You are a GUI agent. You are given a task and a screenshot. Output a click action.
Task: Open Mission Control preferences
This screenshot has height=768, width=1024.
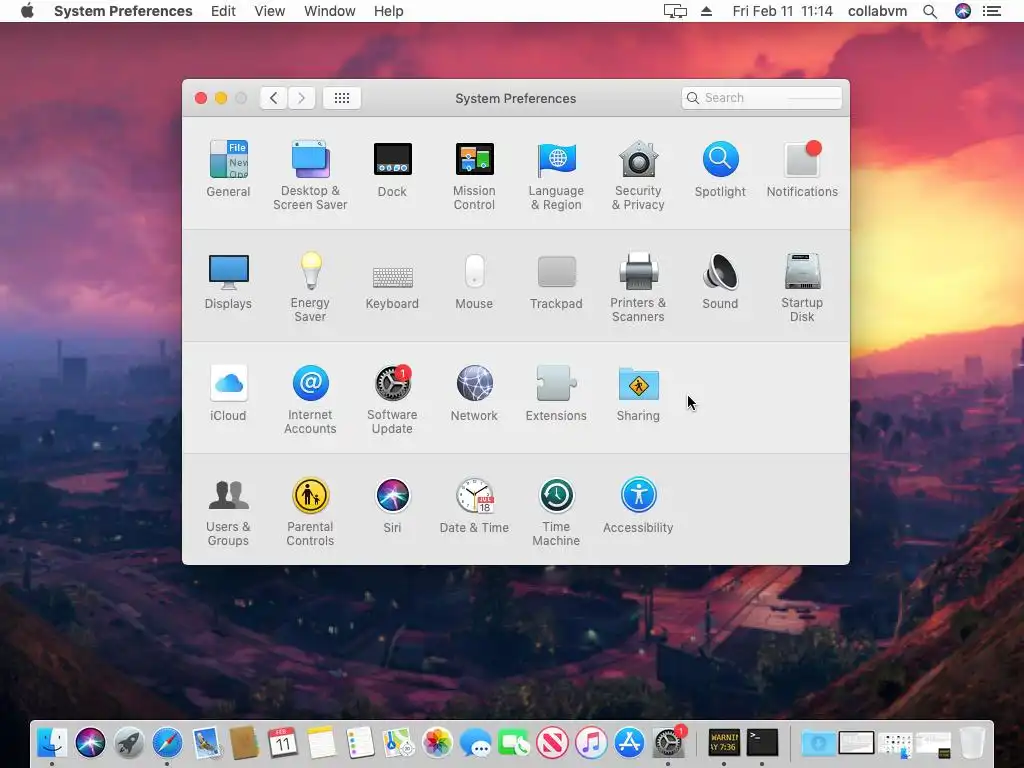point(474,175)
